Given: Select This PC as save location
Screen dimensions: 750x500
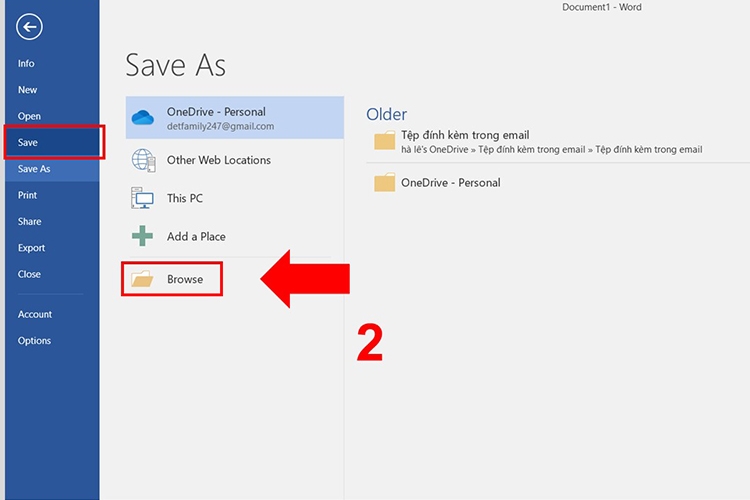Looking at the screenshot, I should click(234, 198).
